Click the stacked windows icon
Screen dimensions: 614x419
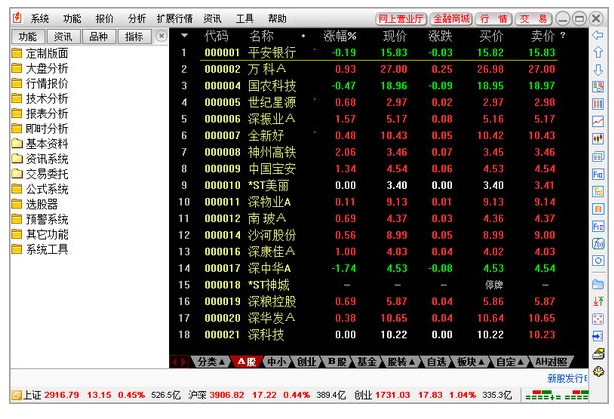[598, 157]
